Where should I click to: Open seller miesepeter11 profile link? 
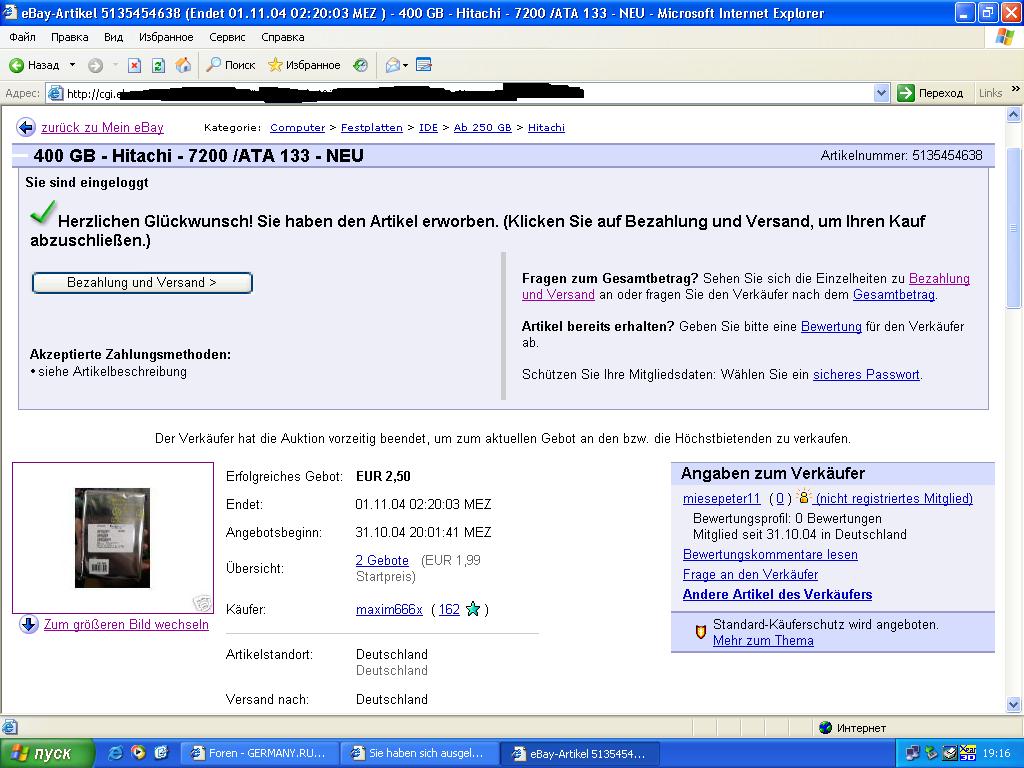[x=722, y=498]
